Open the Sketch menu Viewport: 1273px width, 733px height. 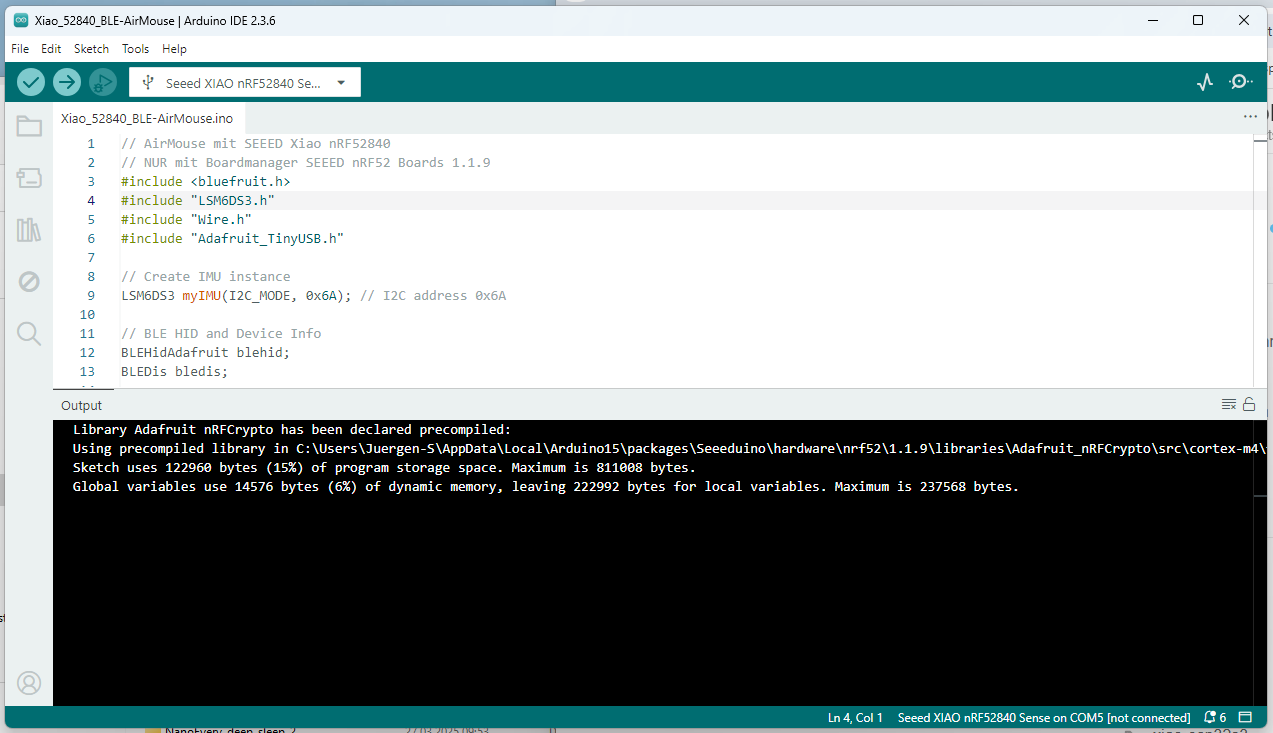91,49
